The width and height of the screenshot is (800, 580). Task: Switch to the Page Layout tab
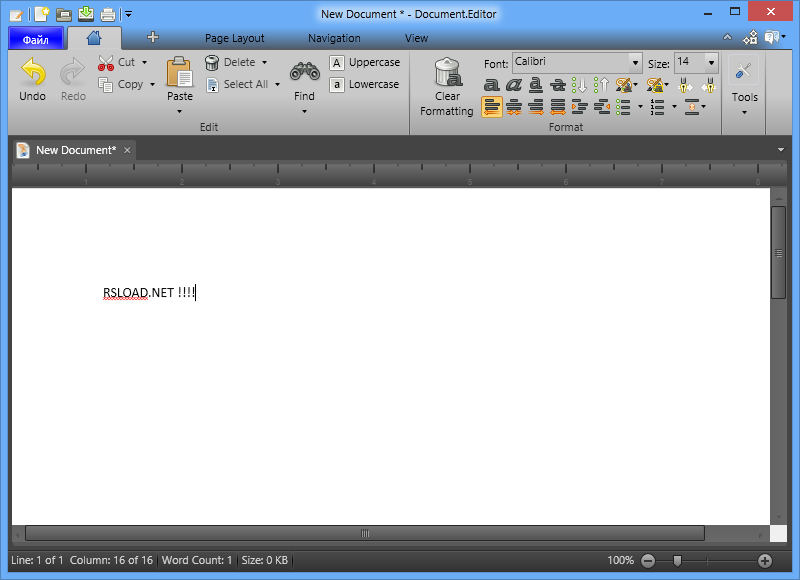(235, 38)
